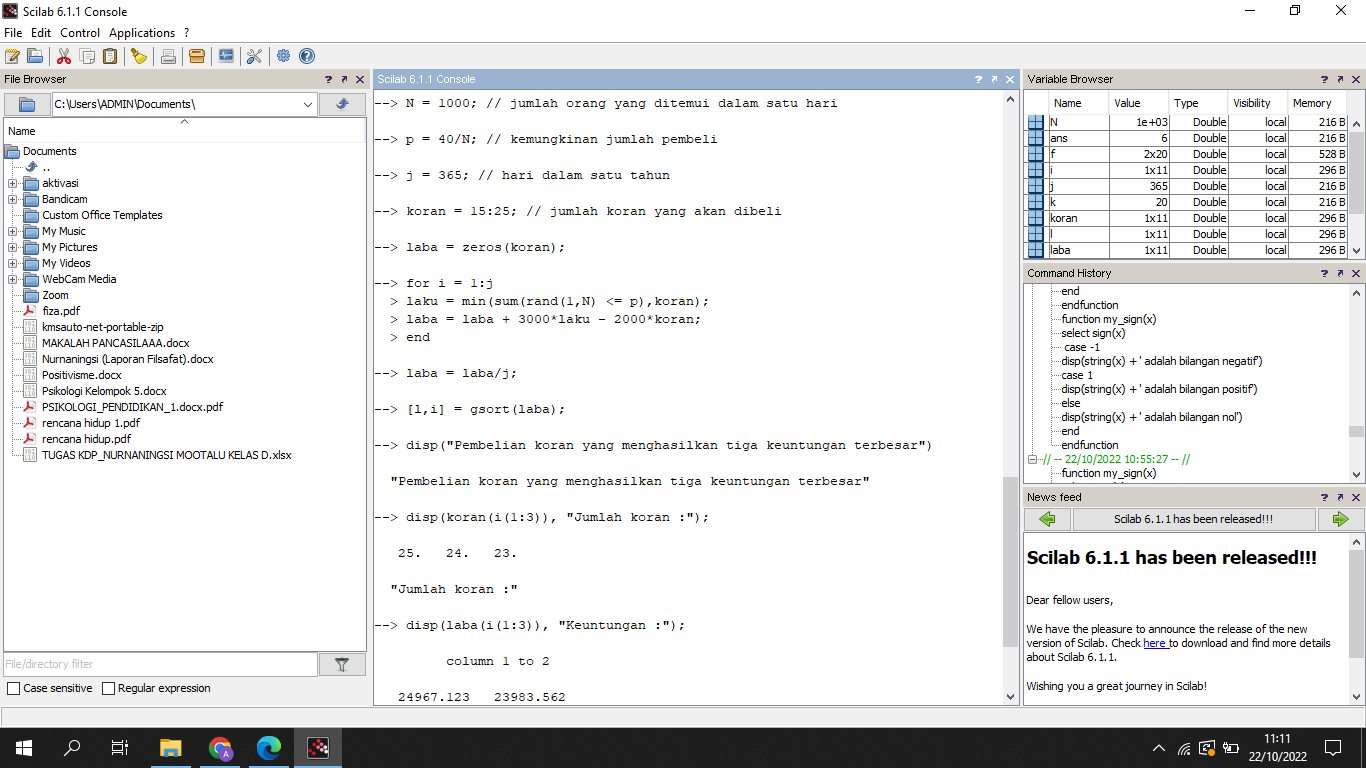1366x768 pixels.
Task: Click the 'Scilab 6.1.1 has been released!!!' title button
Action: pyautogui.click(x=1194, y=519)
